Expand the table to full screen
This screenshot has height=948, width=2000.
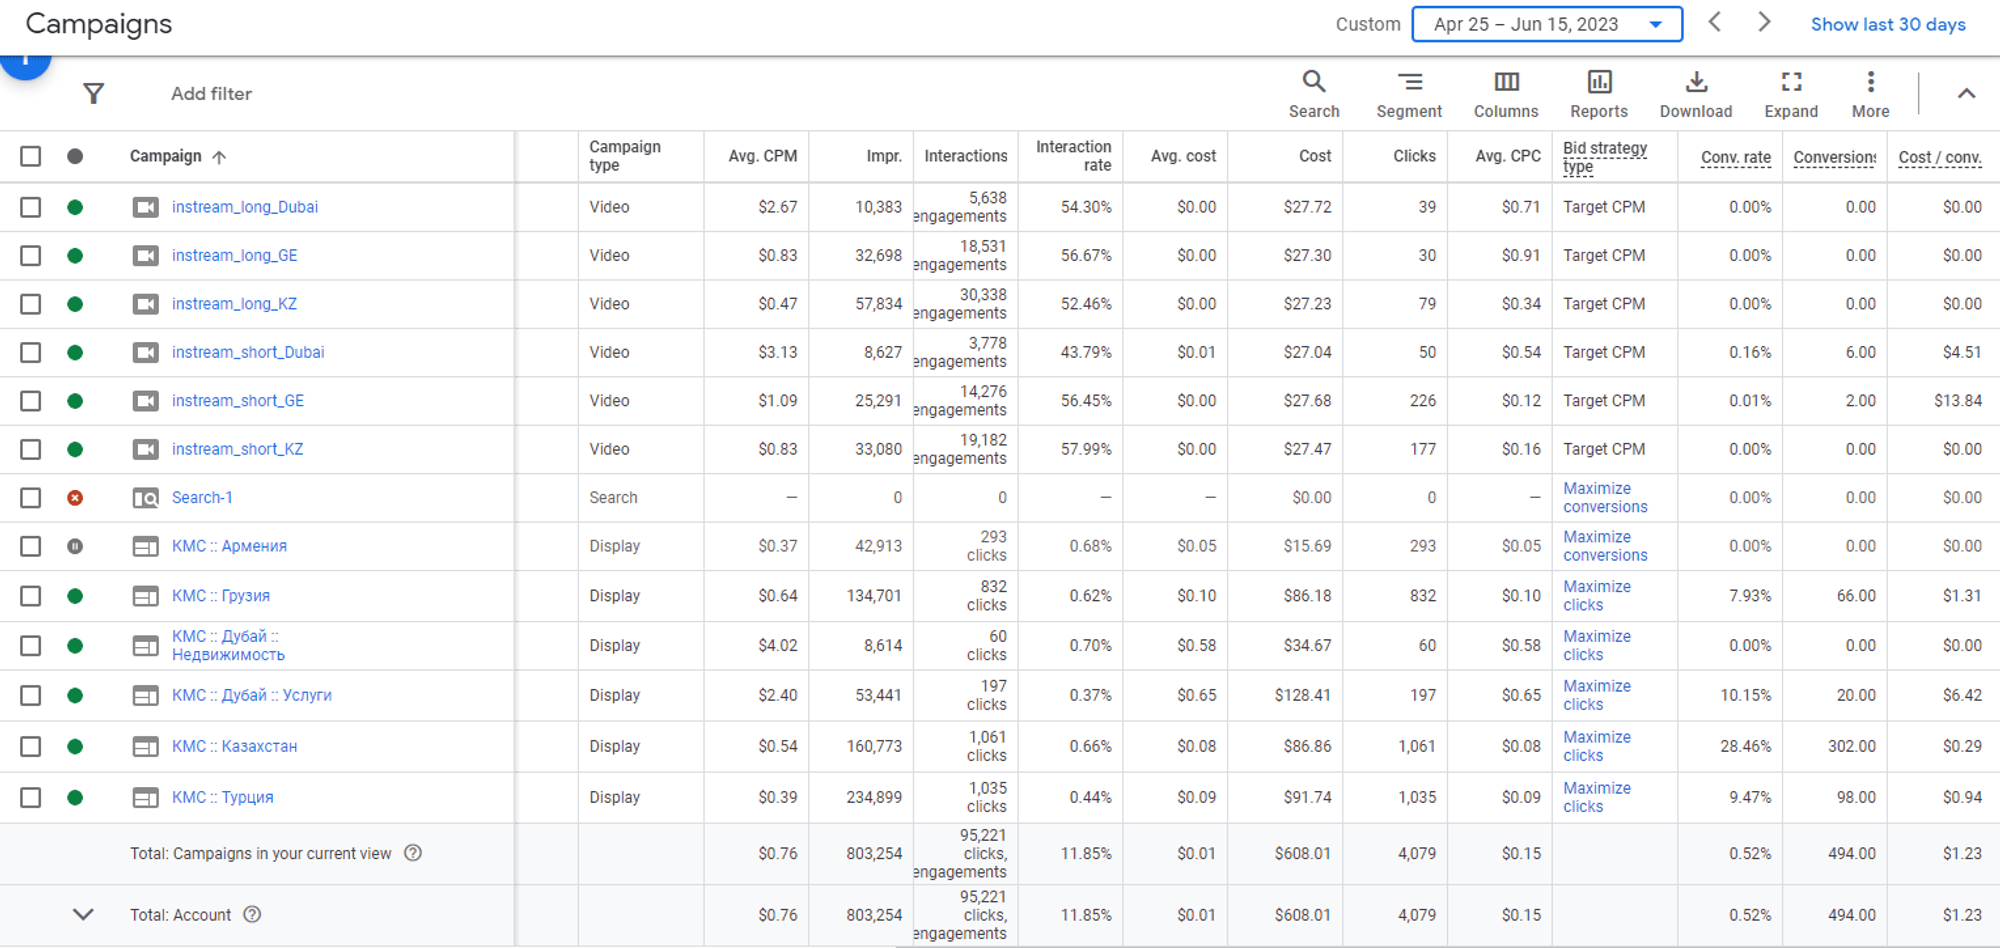tap(1790, 83)
